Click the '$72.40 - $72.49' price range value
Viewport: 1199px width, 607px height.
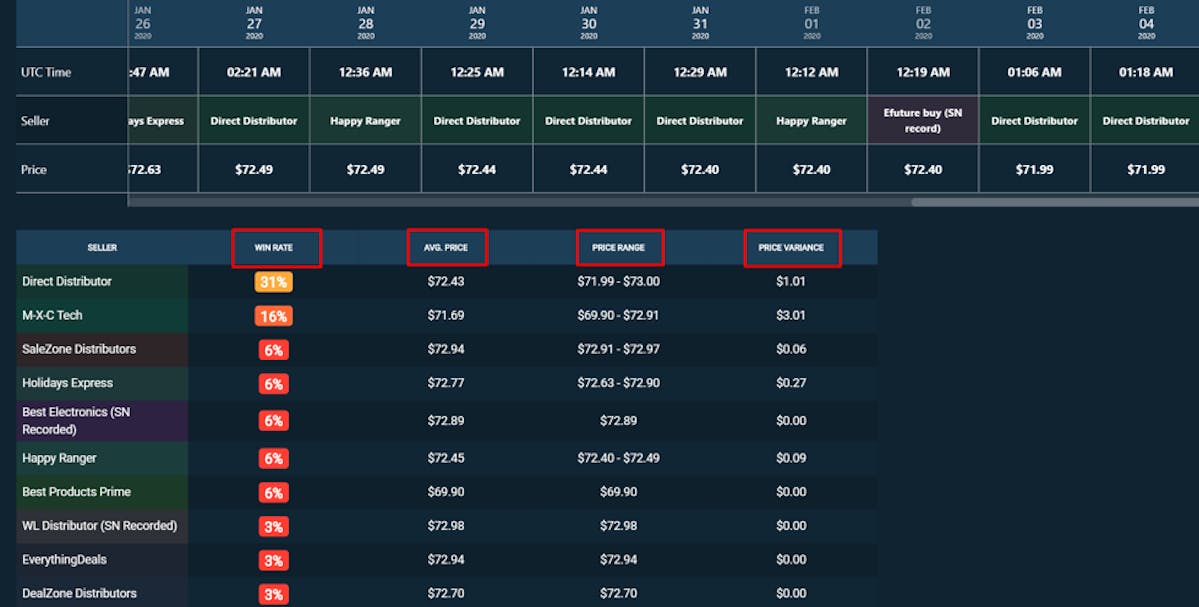tap(619, 458)
